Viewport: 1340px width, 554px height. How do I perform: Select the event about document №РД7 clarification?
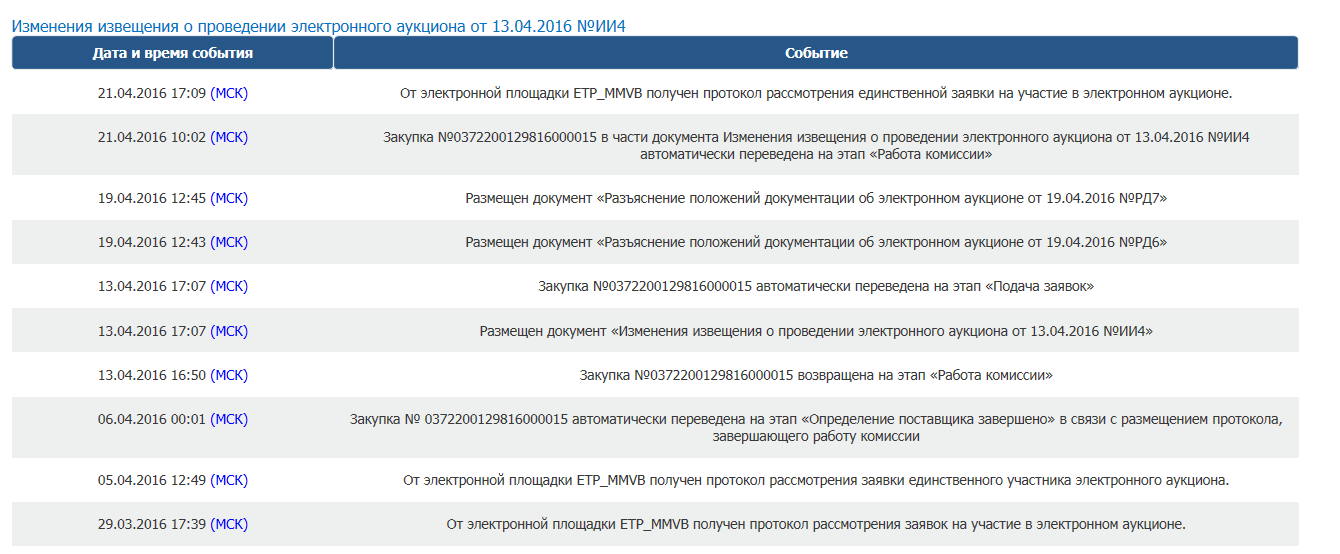point(816,198)
